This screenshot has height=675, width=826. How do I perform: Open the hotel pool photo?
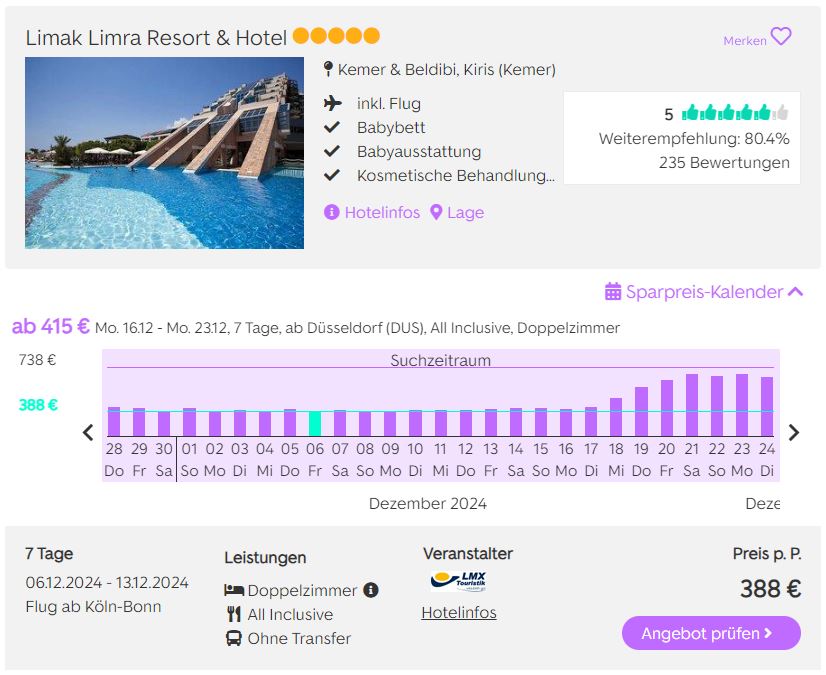(x=164, y=153)
